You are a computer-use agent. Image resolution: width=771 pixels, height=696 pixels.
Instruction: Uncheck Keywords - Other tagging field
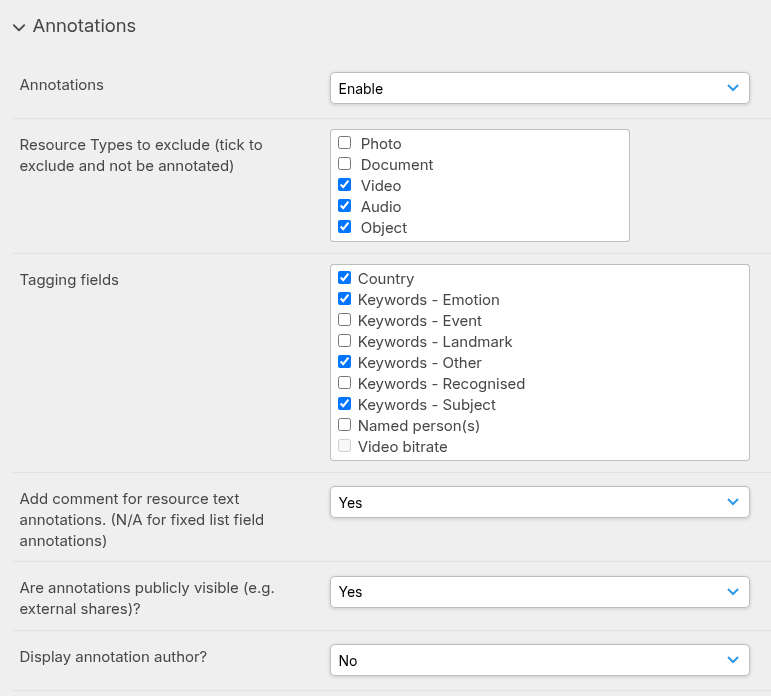click(x=345, y=362)
